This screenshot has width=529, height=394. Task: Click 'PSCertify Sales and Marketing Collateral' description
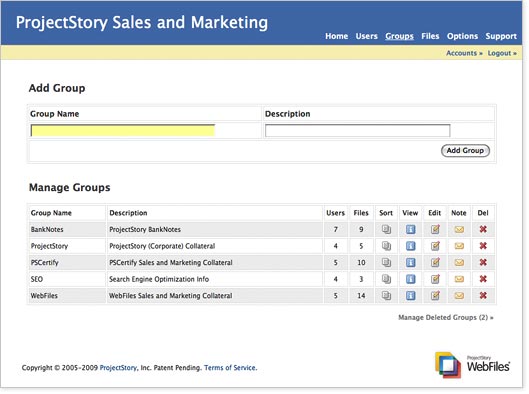171,262
